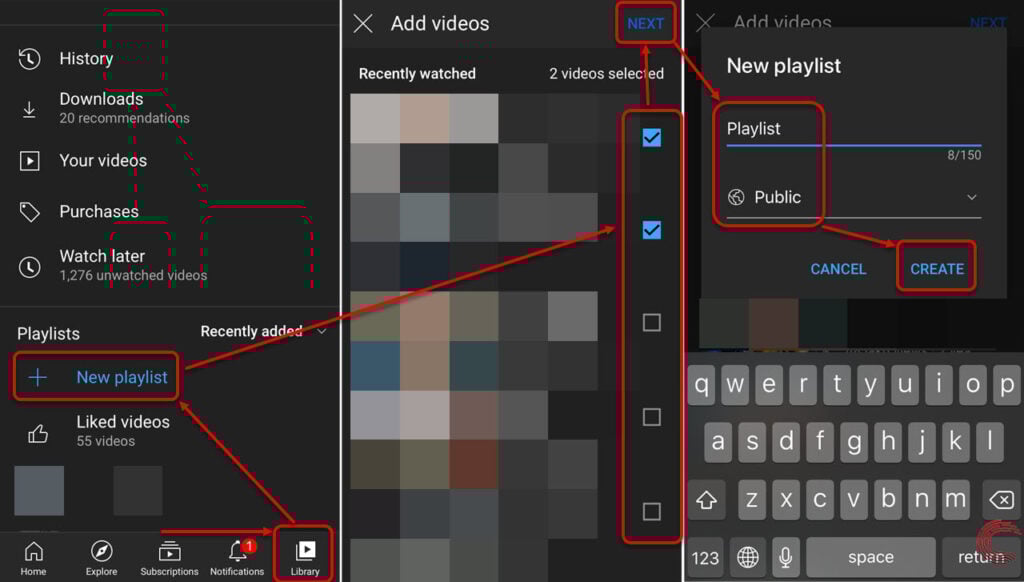Open the Liked videos thumbs-up icon
The width and height of the screenshot is (1024, 582).
(38, 433)
